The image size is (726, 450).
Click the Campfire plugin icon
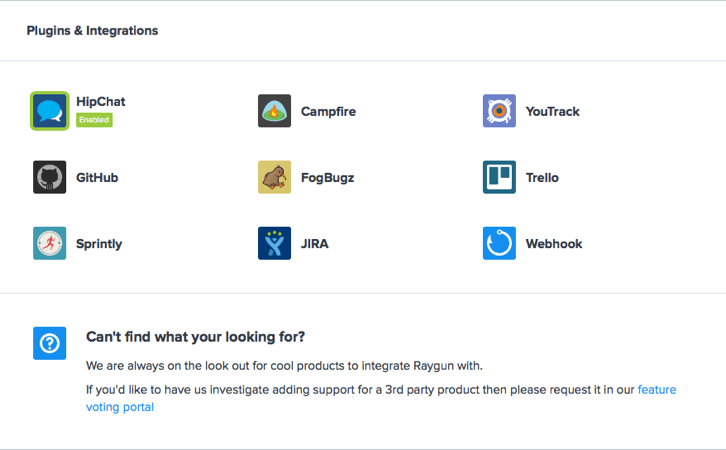[x=275, y=111]
